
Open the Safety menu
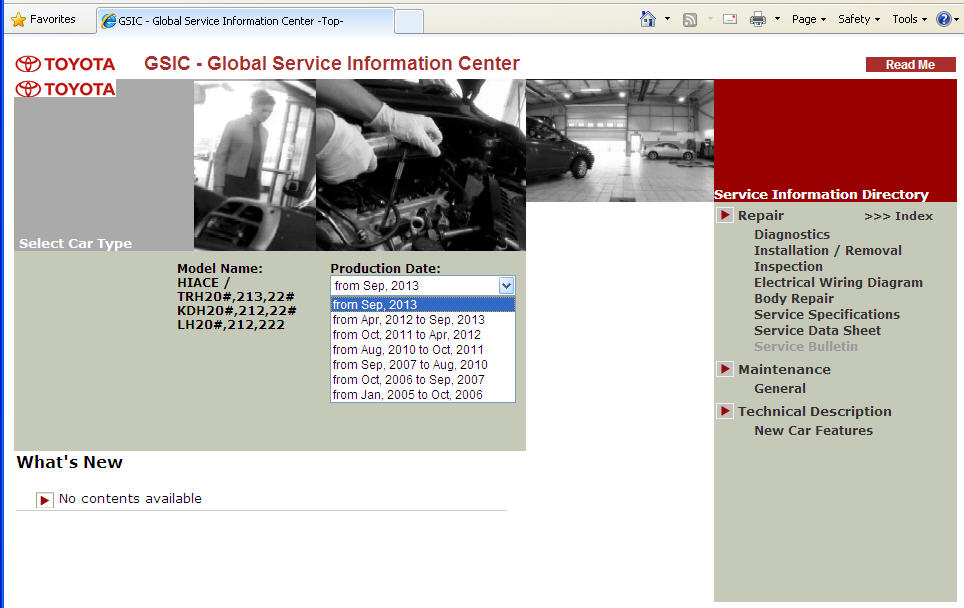(859, 19)
